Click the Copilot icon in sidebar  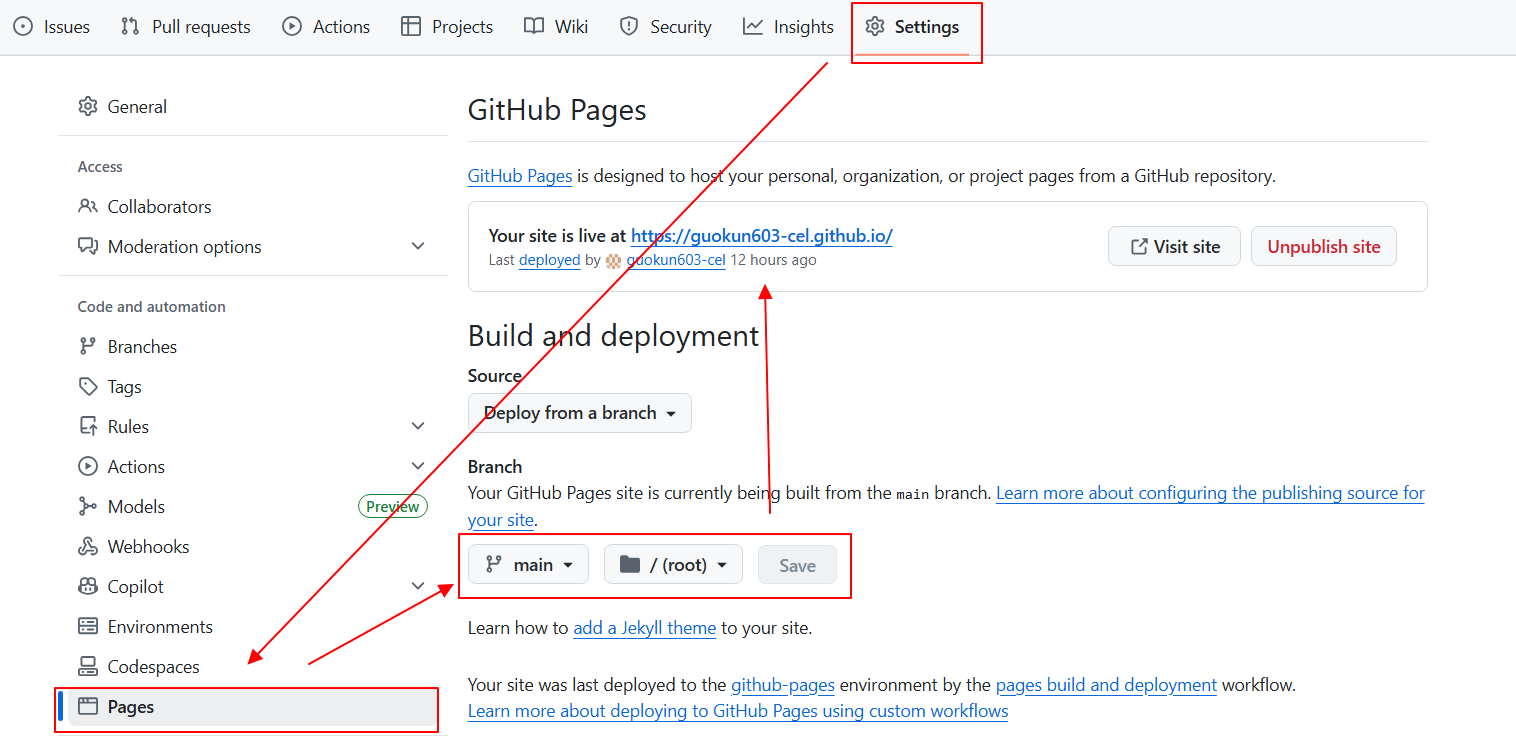click(88, 587)
